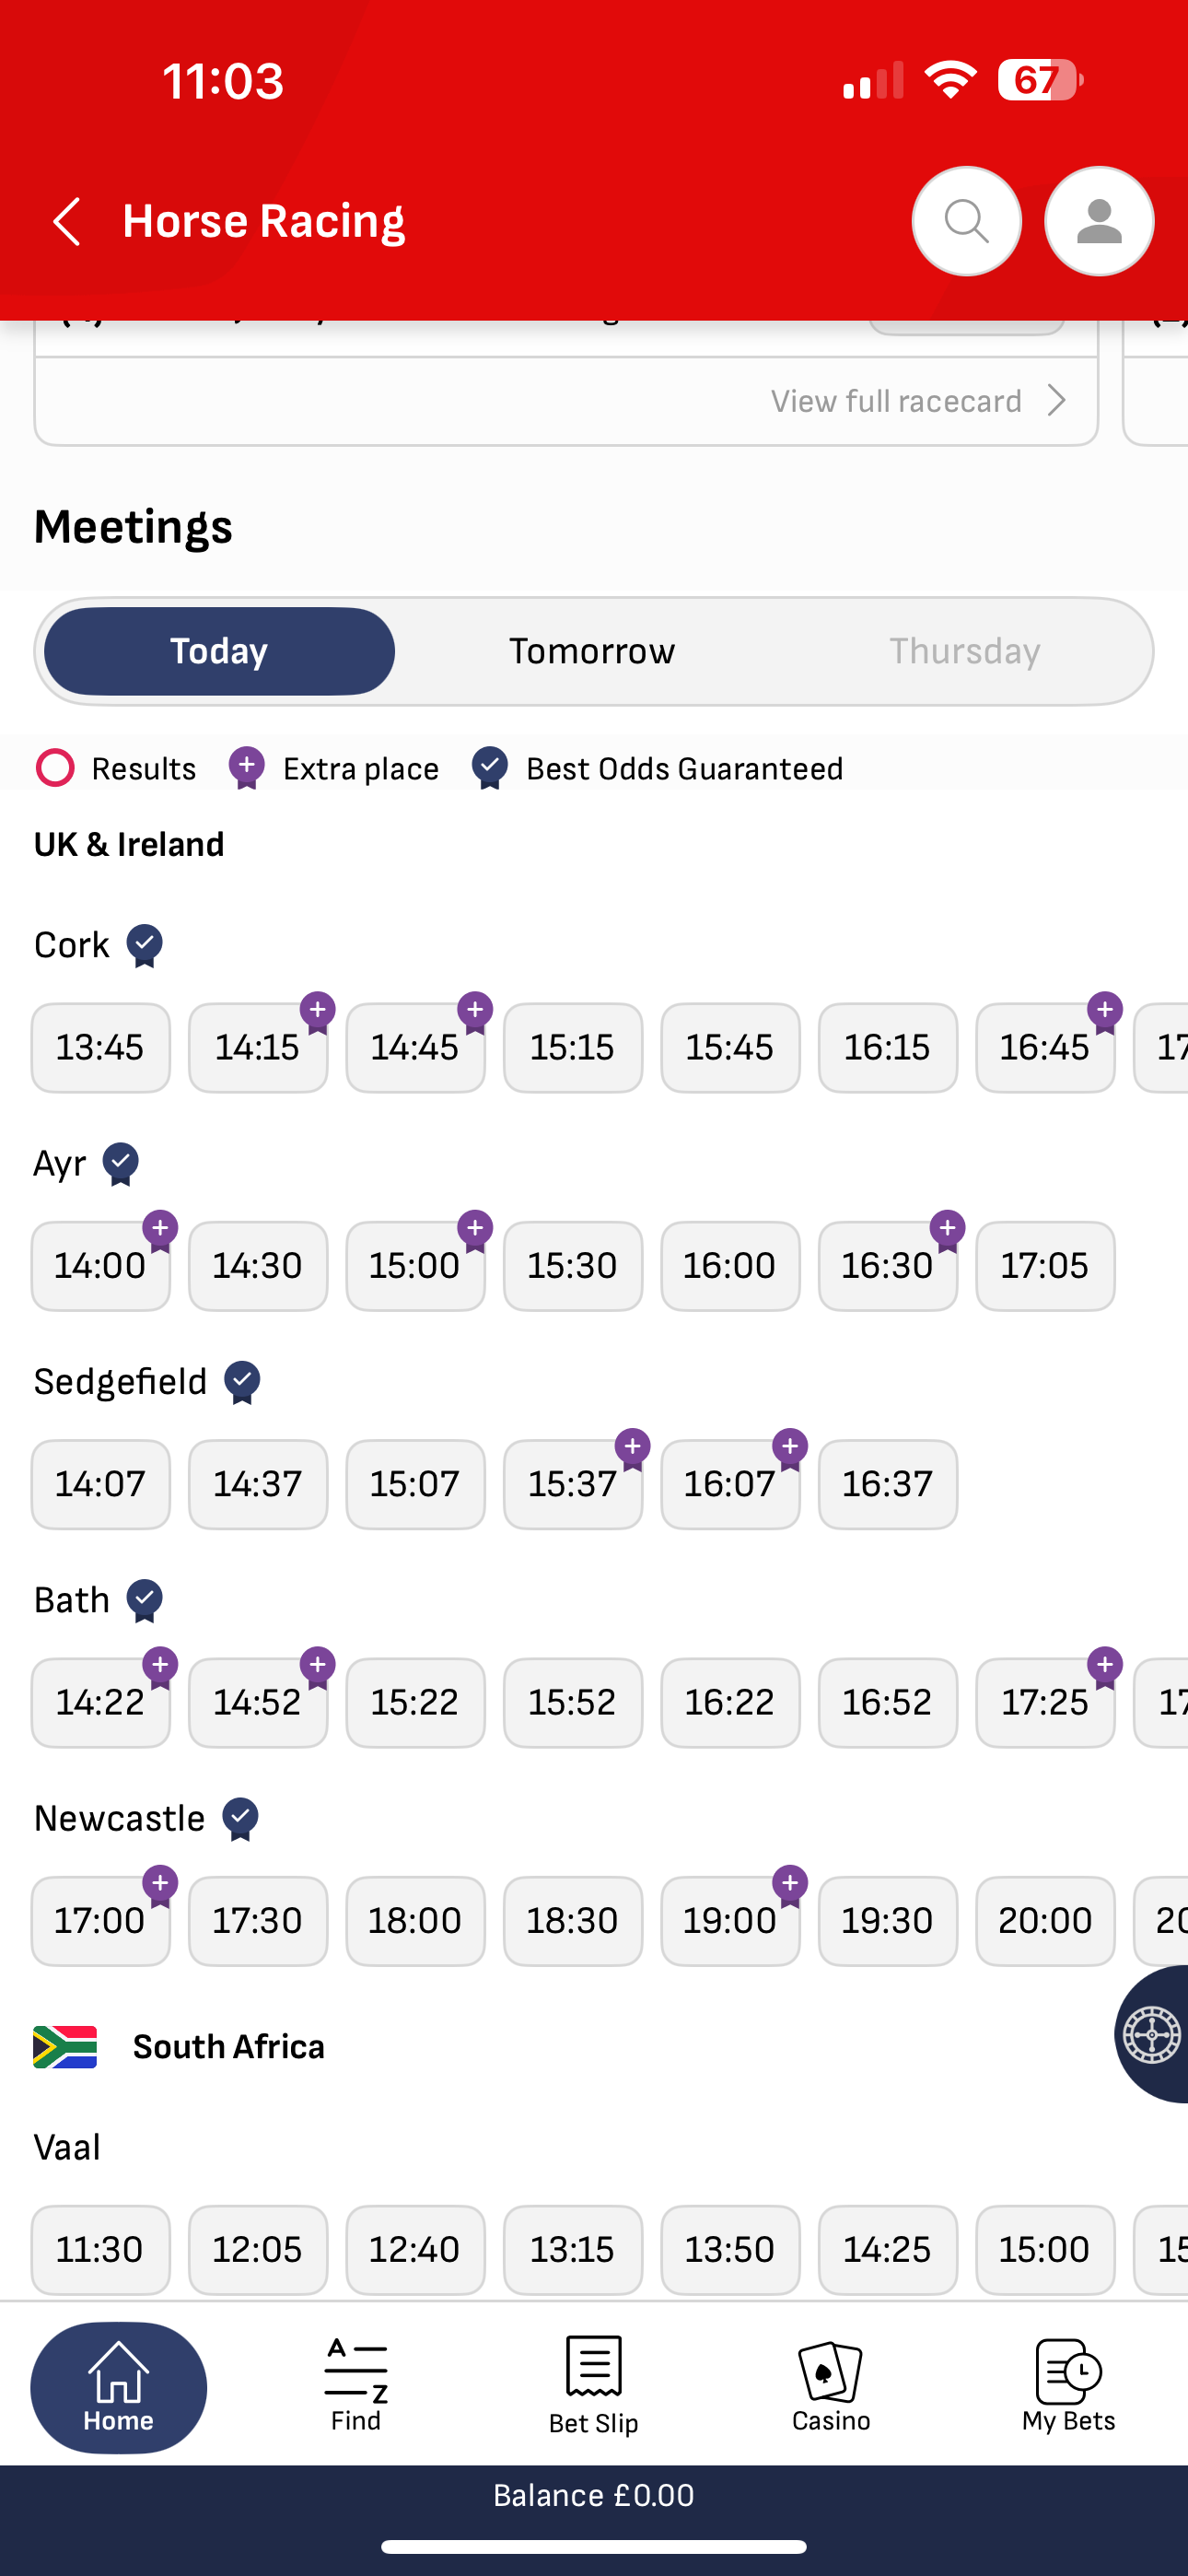
Task: Open the Bath 15:52 race
Action: click(573, 1702)
